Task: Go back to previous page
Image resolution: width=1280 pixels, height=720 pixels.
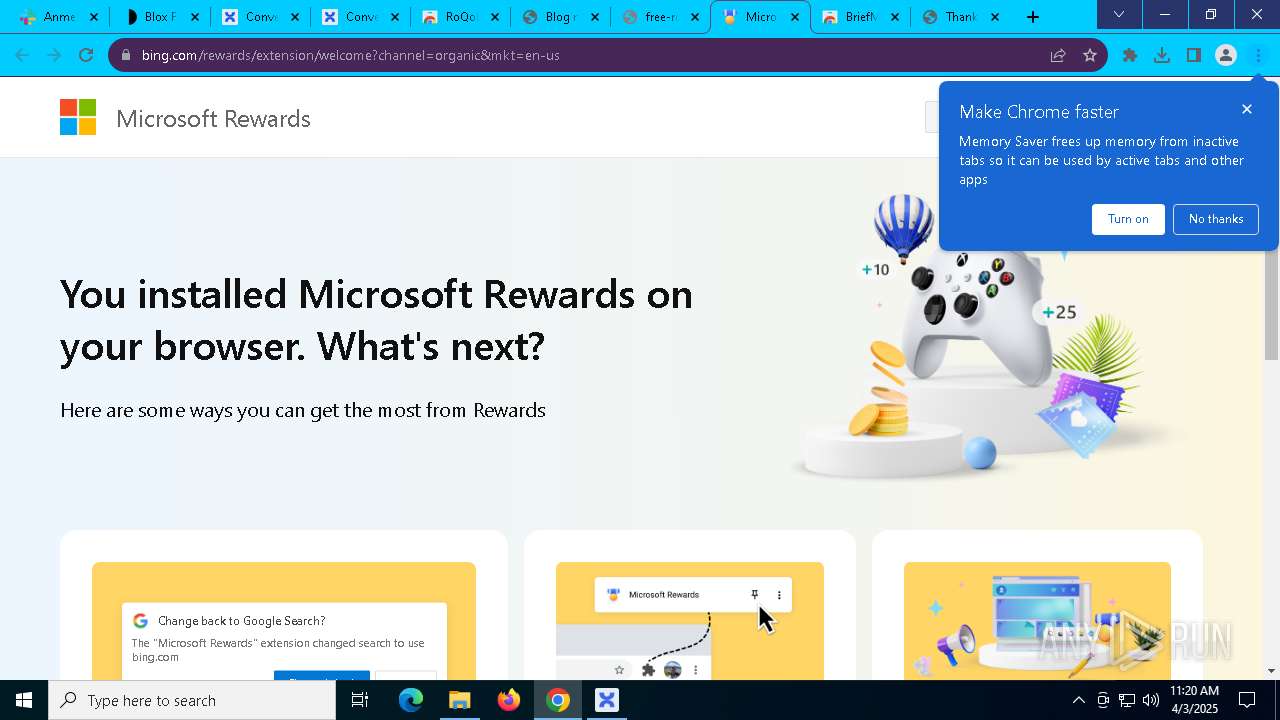Action: coord(22,55)
